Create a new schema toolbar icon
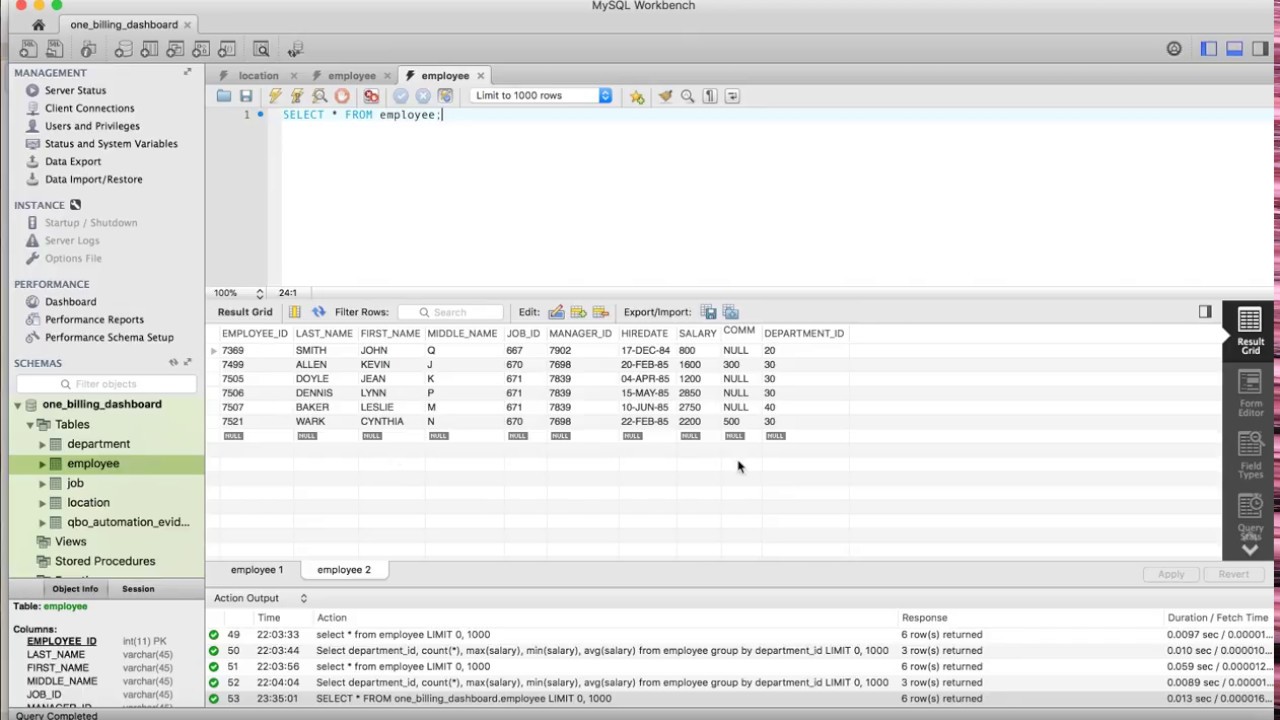This screenshot has height=720, width=1280. pos(123,49)
